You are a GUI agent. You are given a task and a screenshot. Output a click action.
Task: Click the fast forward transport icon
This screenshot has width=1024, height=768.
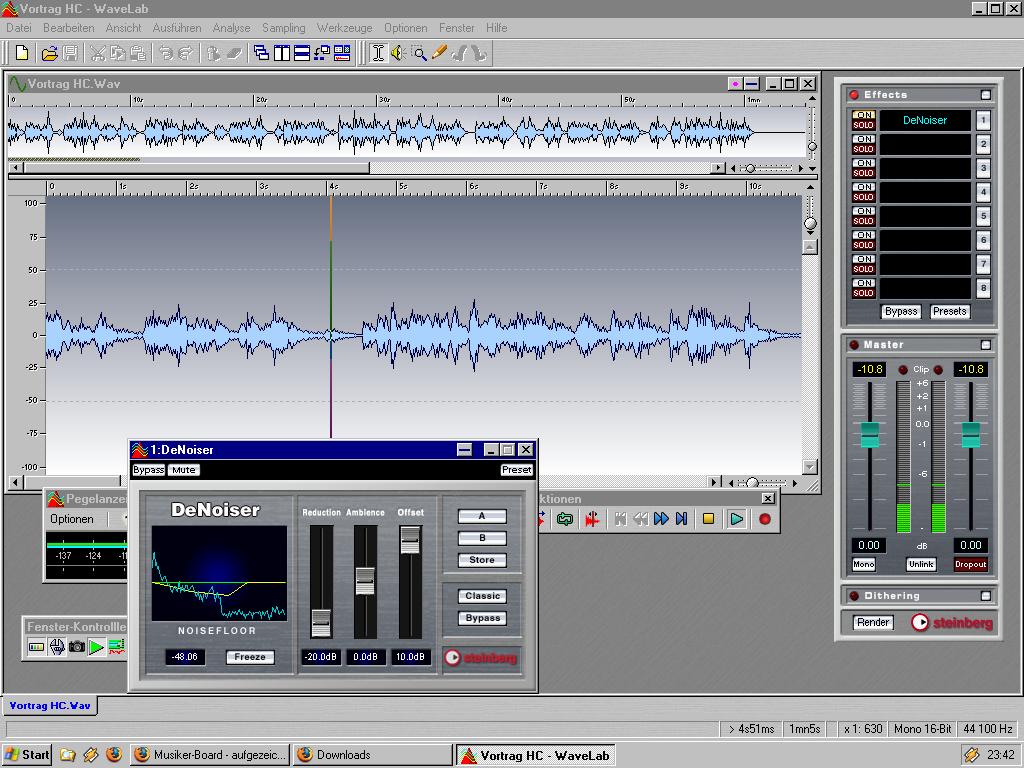pos(661,519)
